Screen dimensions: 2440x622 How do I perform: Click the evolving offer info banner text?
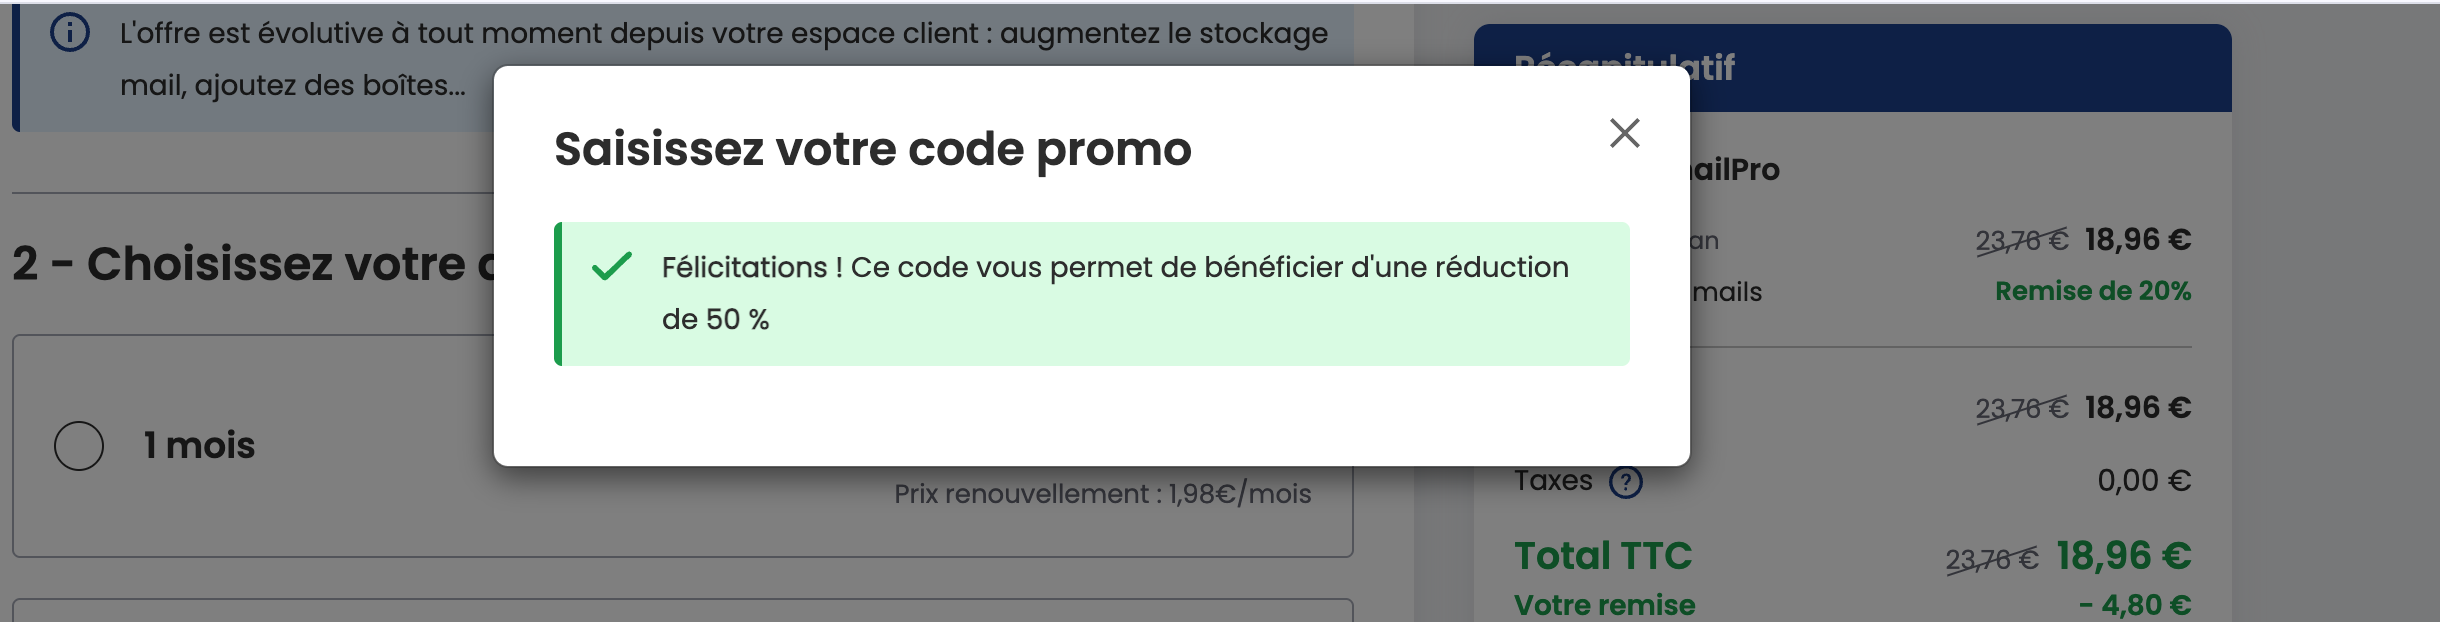click(x=722, y=34)
